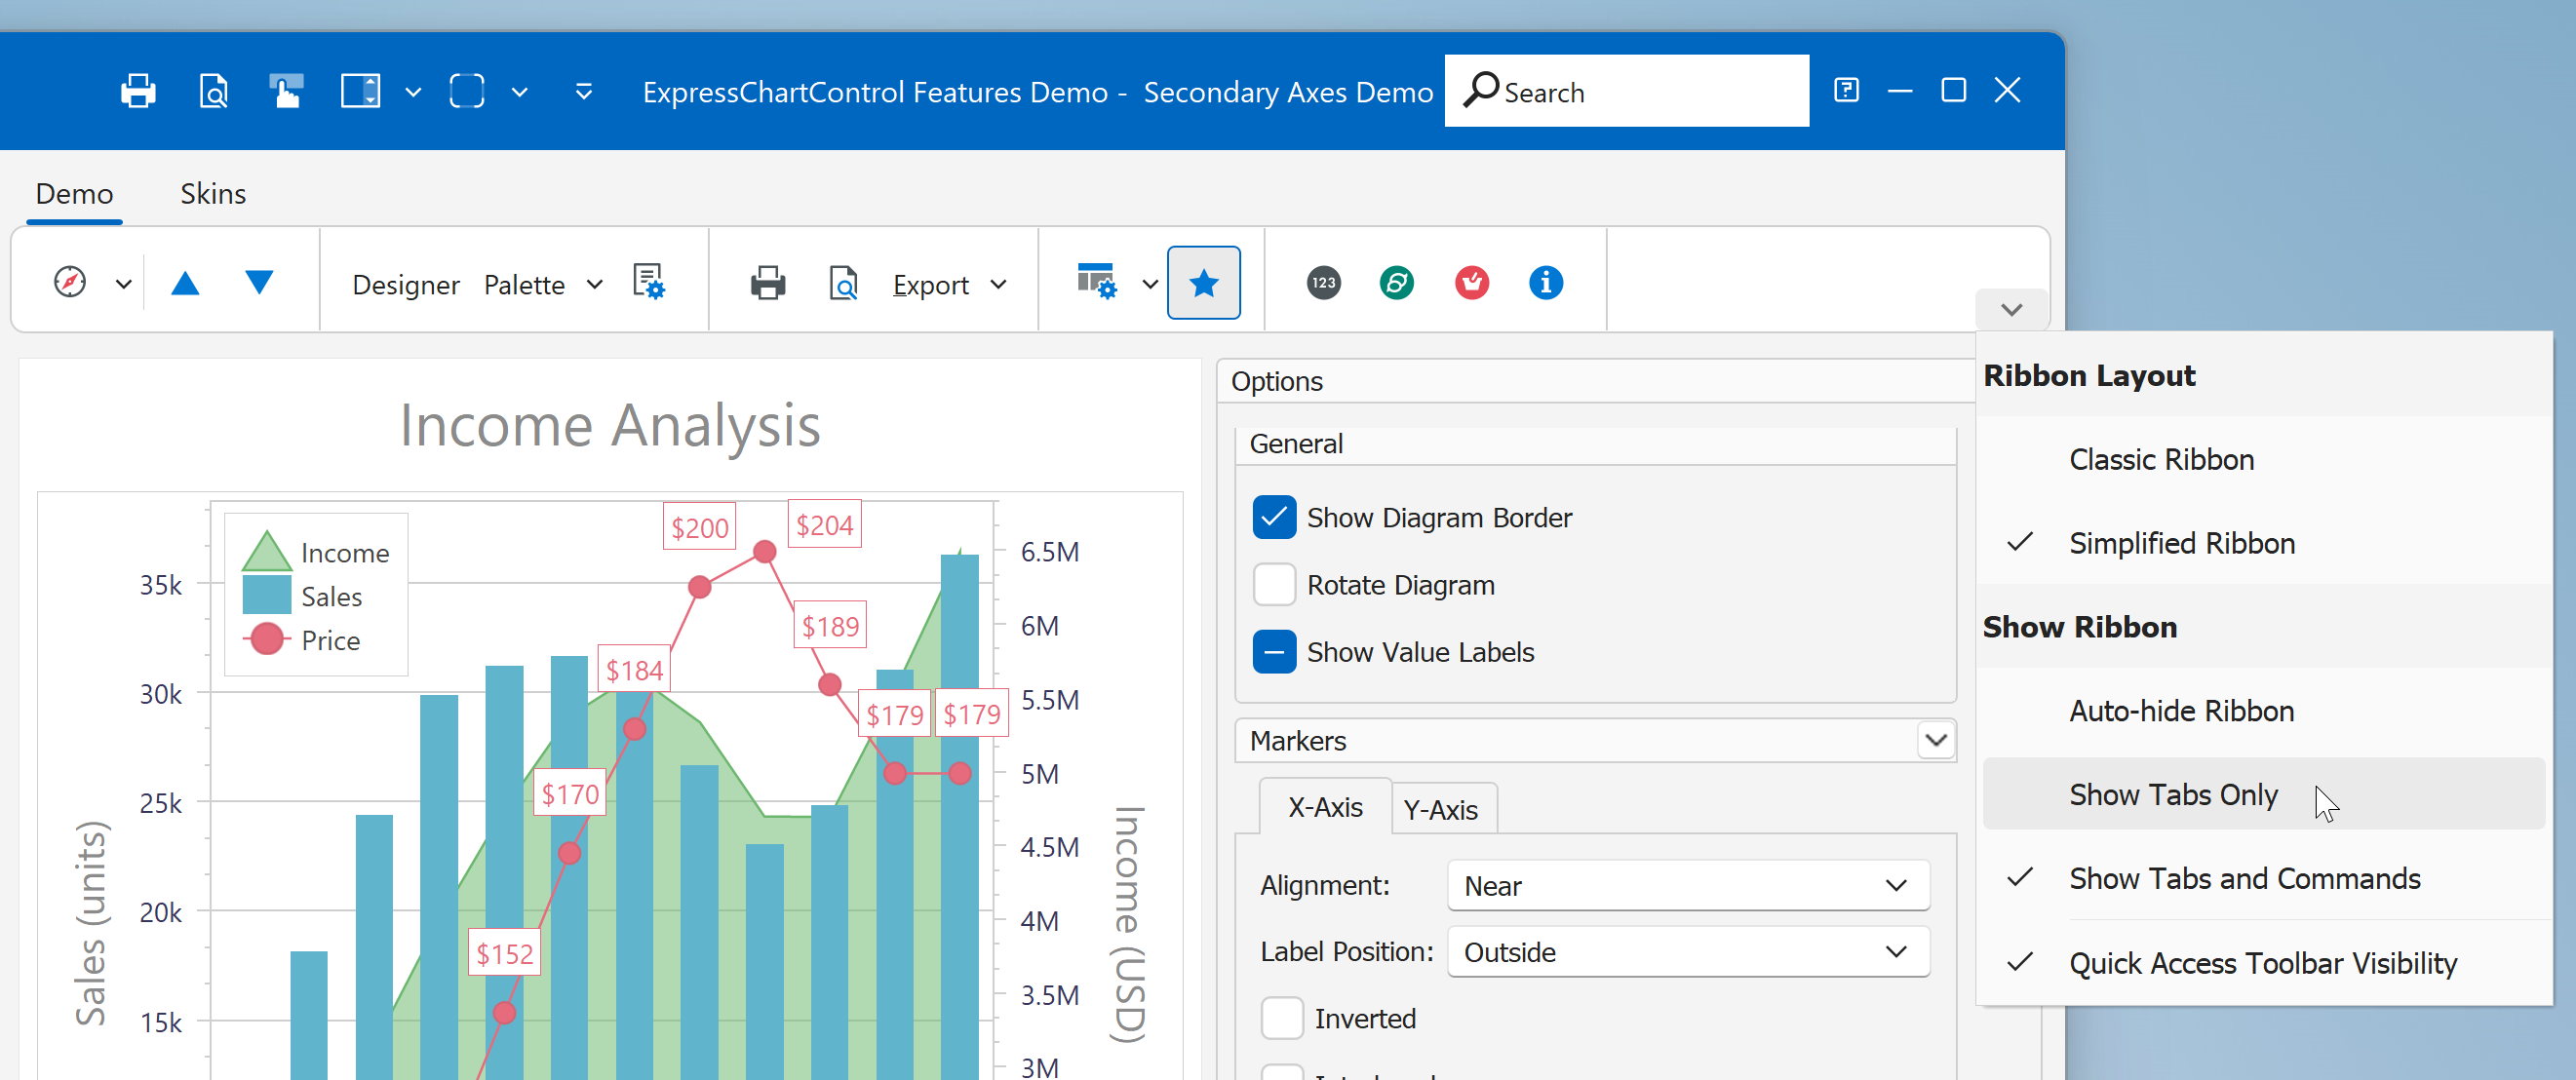2576x1080 pixels.
Task: Enable the Rotate Diagram checkbox
Action: click(x=1274, y=585)
